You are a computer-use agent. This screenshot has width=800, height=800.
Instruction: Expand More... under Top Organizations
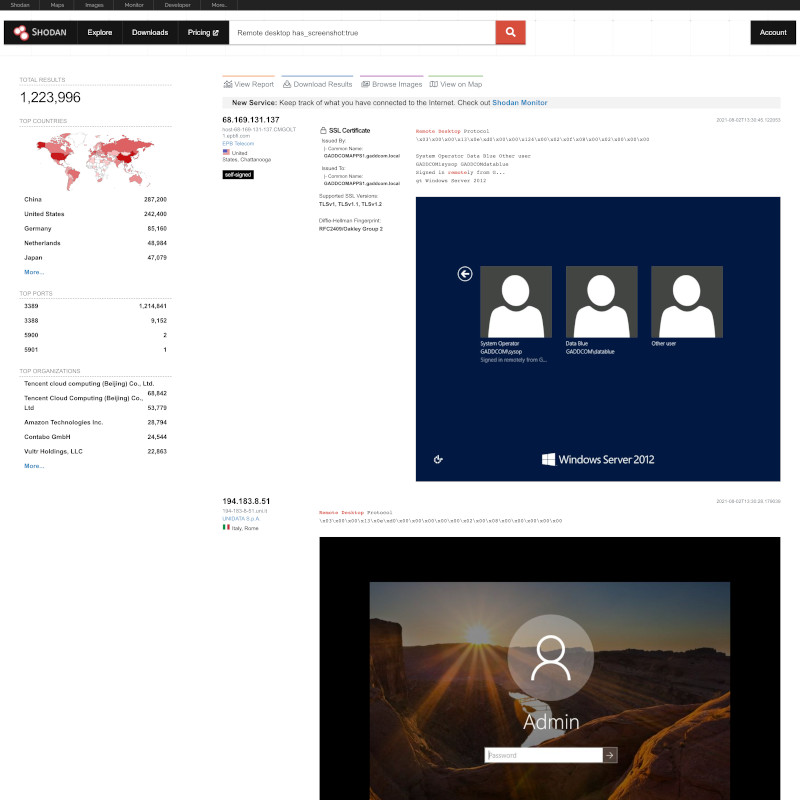34,466
